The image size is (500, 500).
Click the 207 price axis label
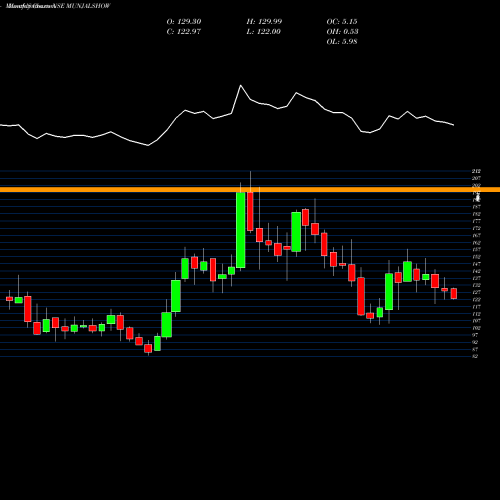(x=476, y=178)
